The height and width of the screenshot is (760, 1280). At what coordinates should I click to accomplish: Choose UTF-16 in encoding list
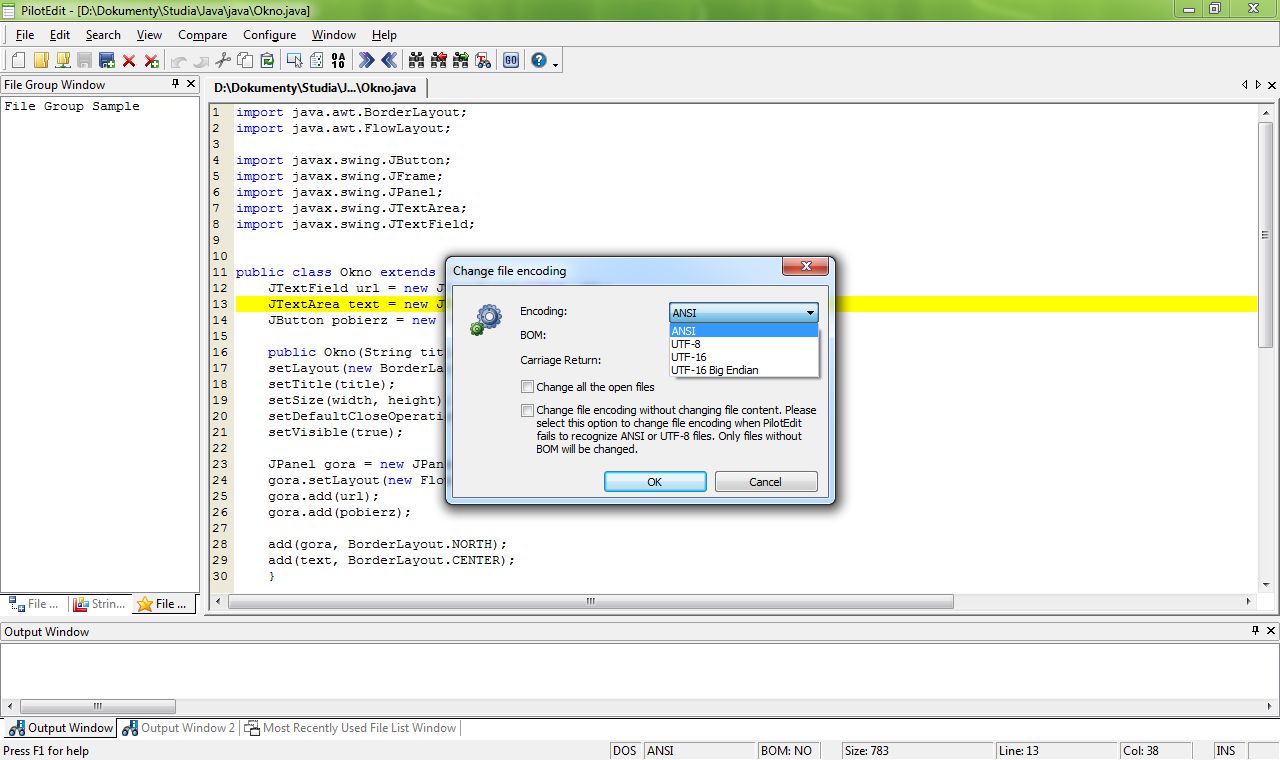click(743, 357)
